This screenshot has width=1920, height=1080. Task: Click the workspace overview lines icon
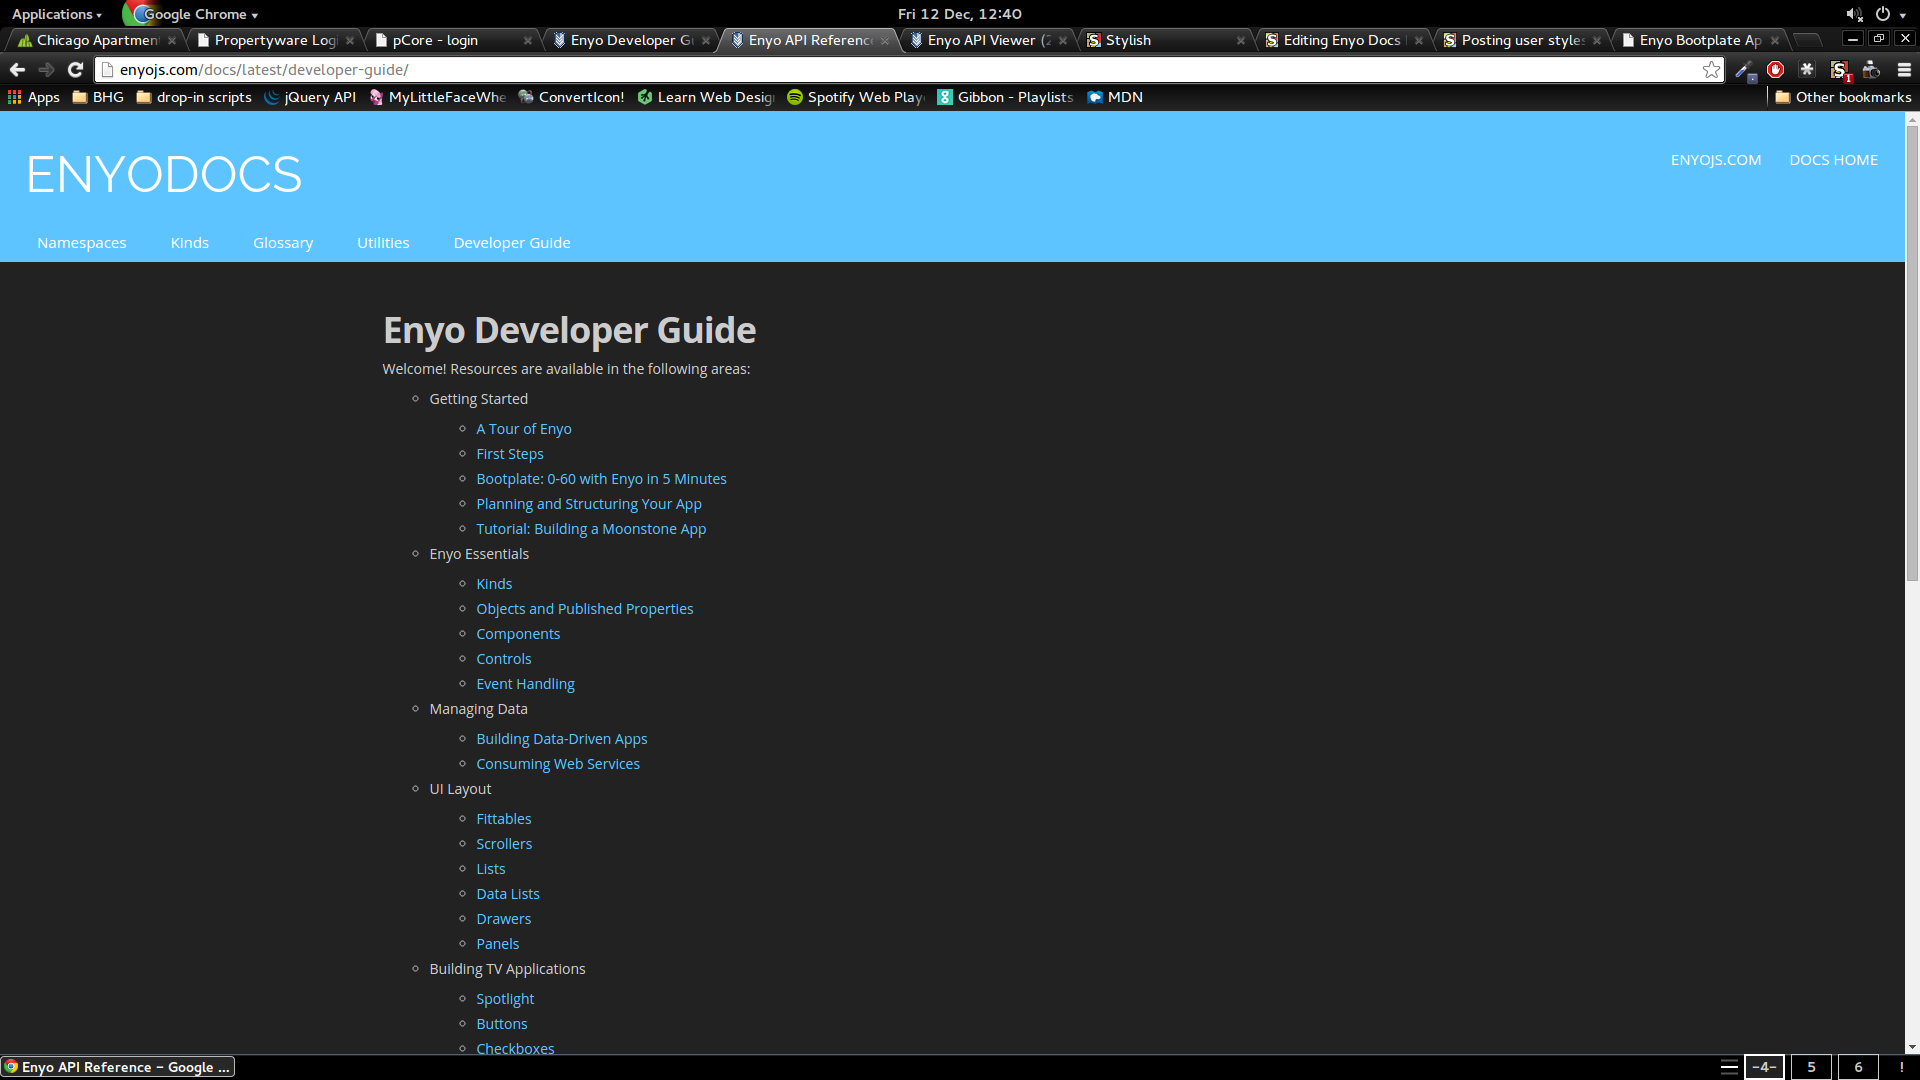(x=1729, y=1067)
